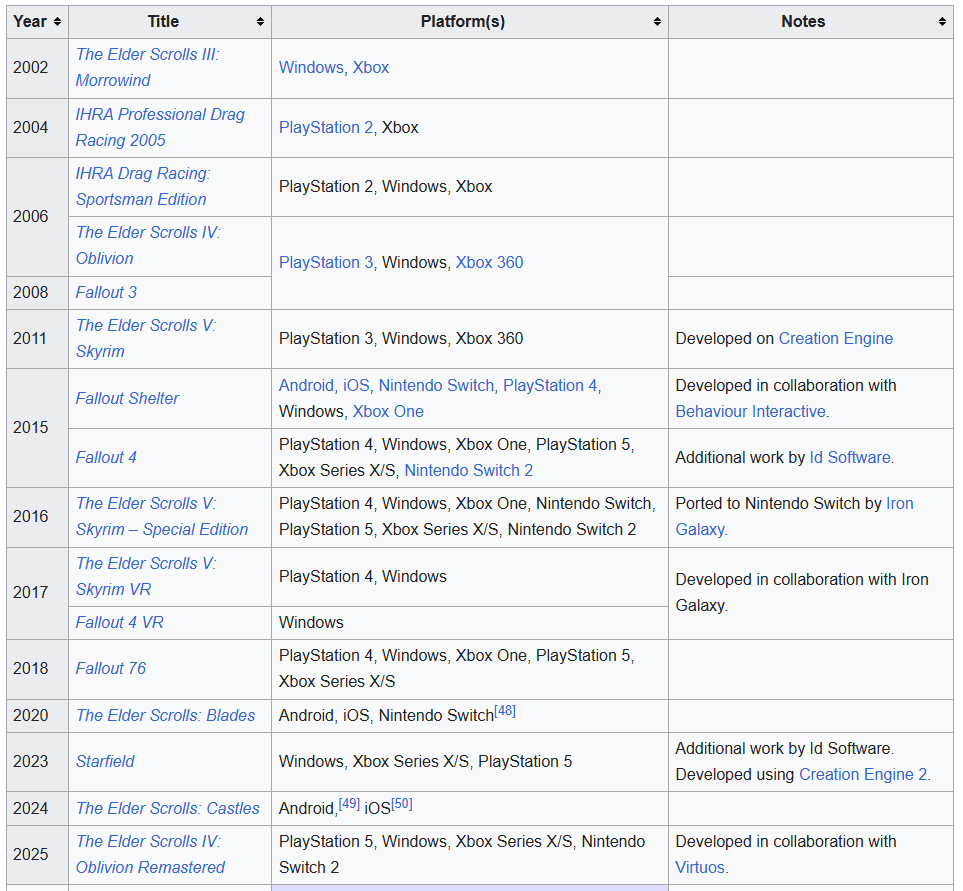Open The Elder Scrolls: Blades link
The image size is (963, 891).
(x=165, y=715)
